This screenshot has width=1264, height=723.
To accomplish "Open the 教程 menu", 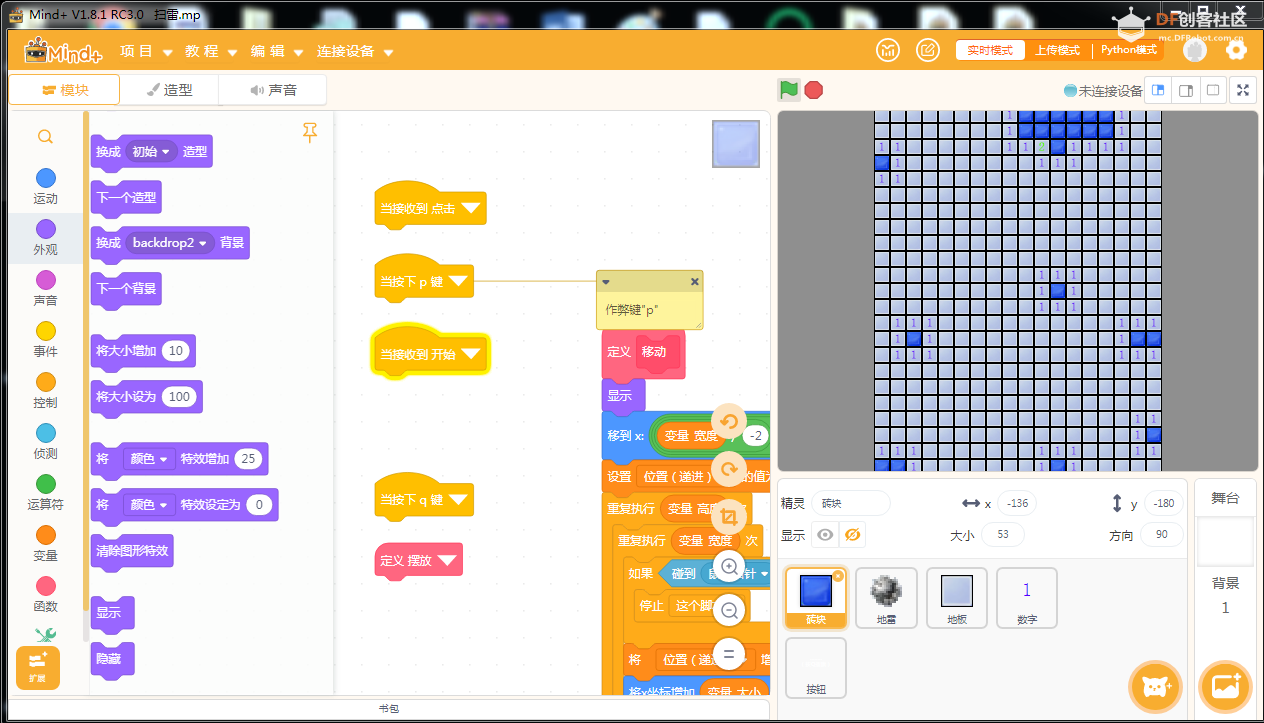I will (x=211, y=51).
